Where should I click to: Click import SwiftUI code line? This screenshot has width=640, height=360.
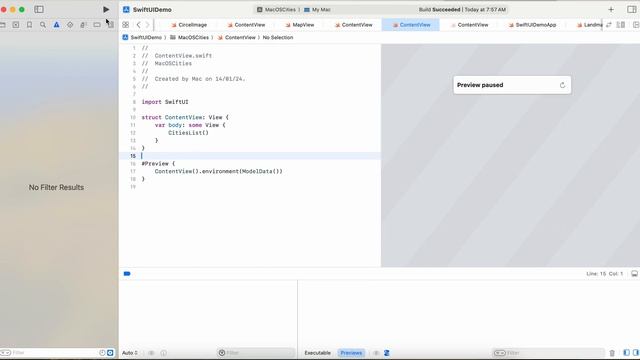point(165,102)
